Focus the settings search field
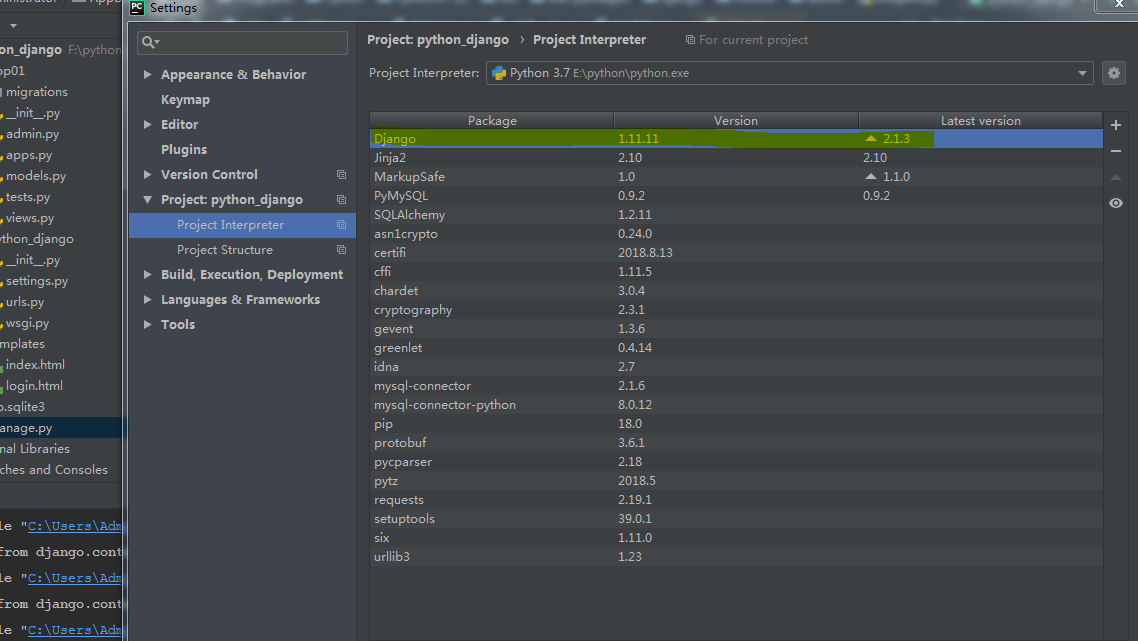Viewport: 1138px width, 641px height. pyautogui.click(x=242, y=43)
